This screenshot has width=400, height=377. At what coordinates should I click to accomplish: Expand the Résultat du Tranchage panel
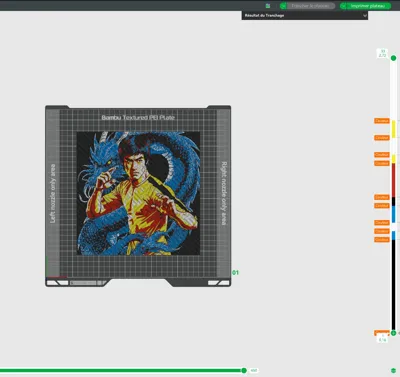point(305,15)
